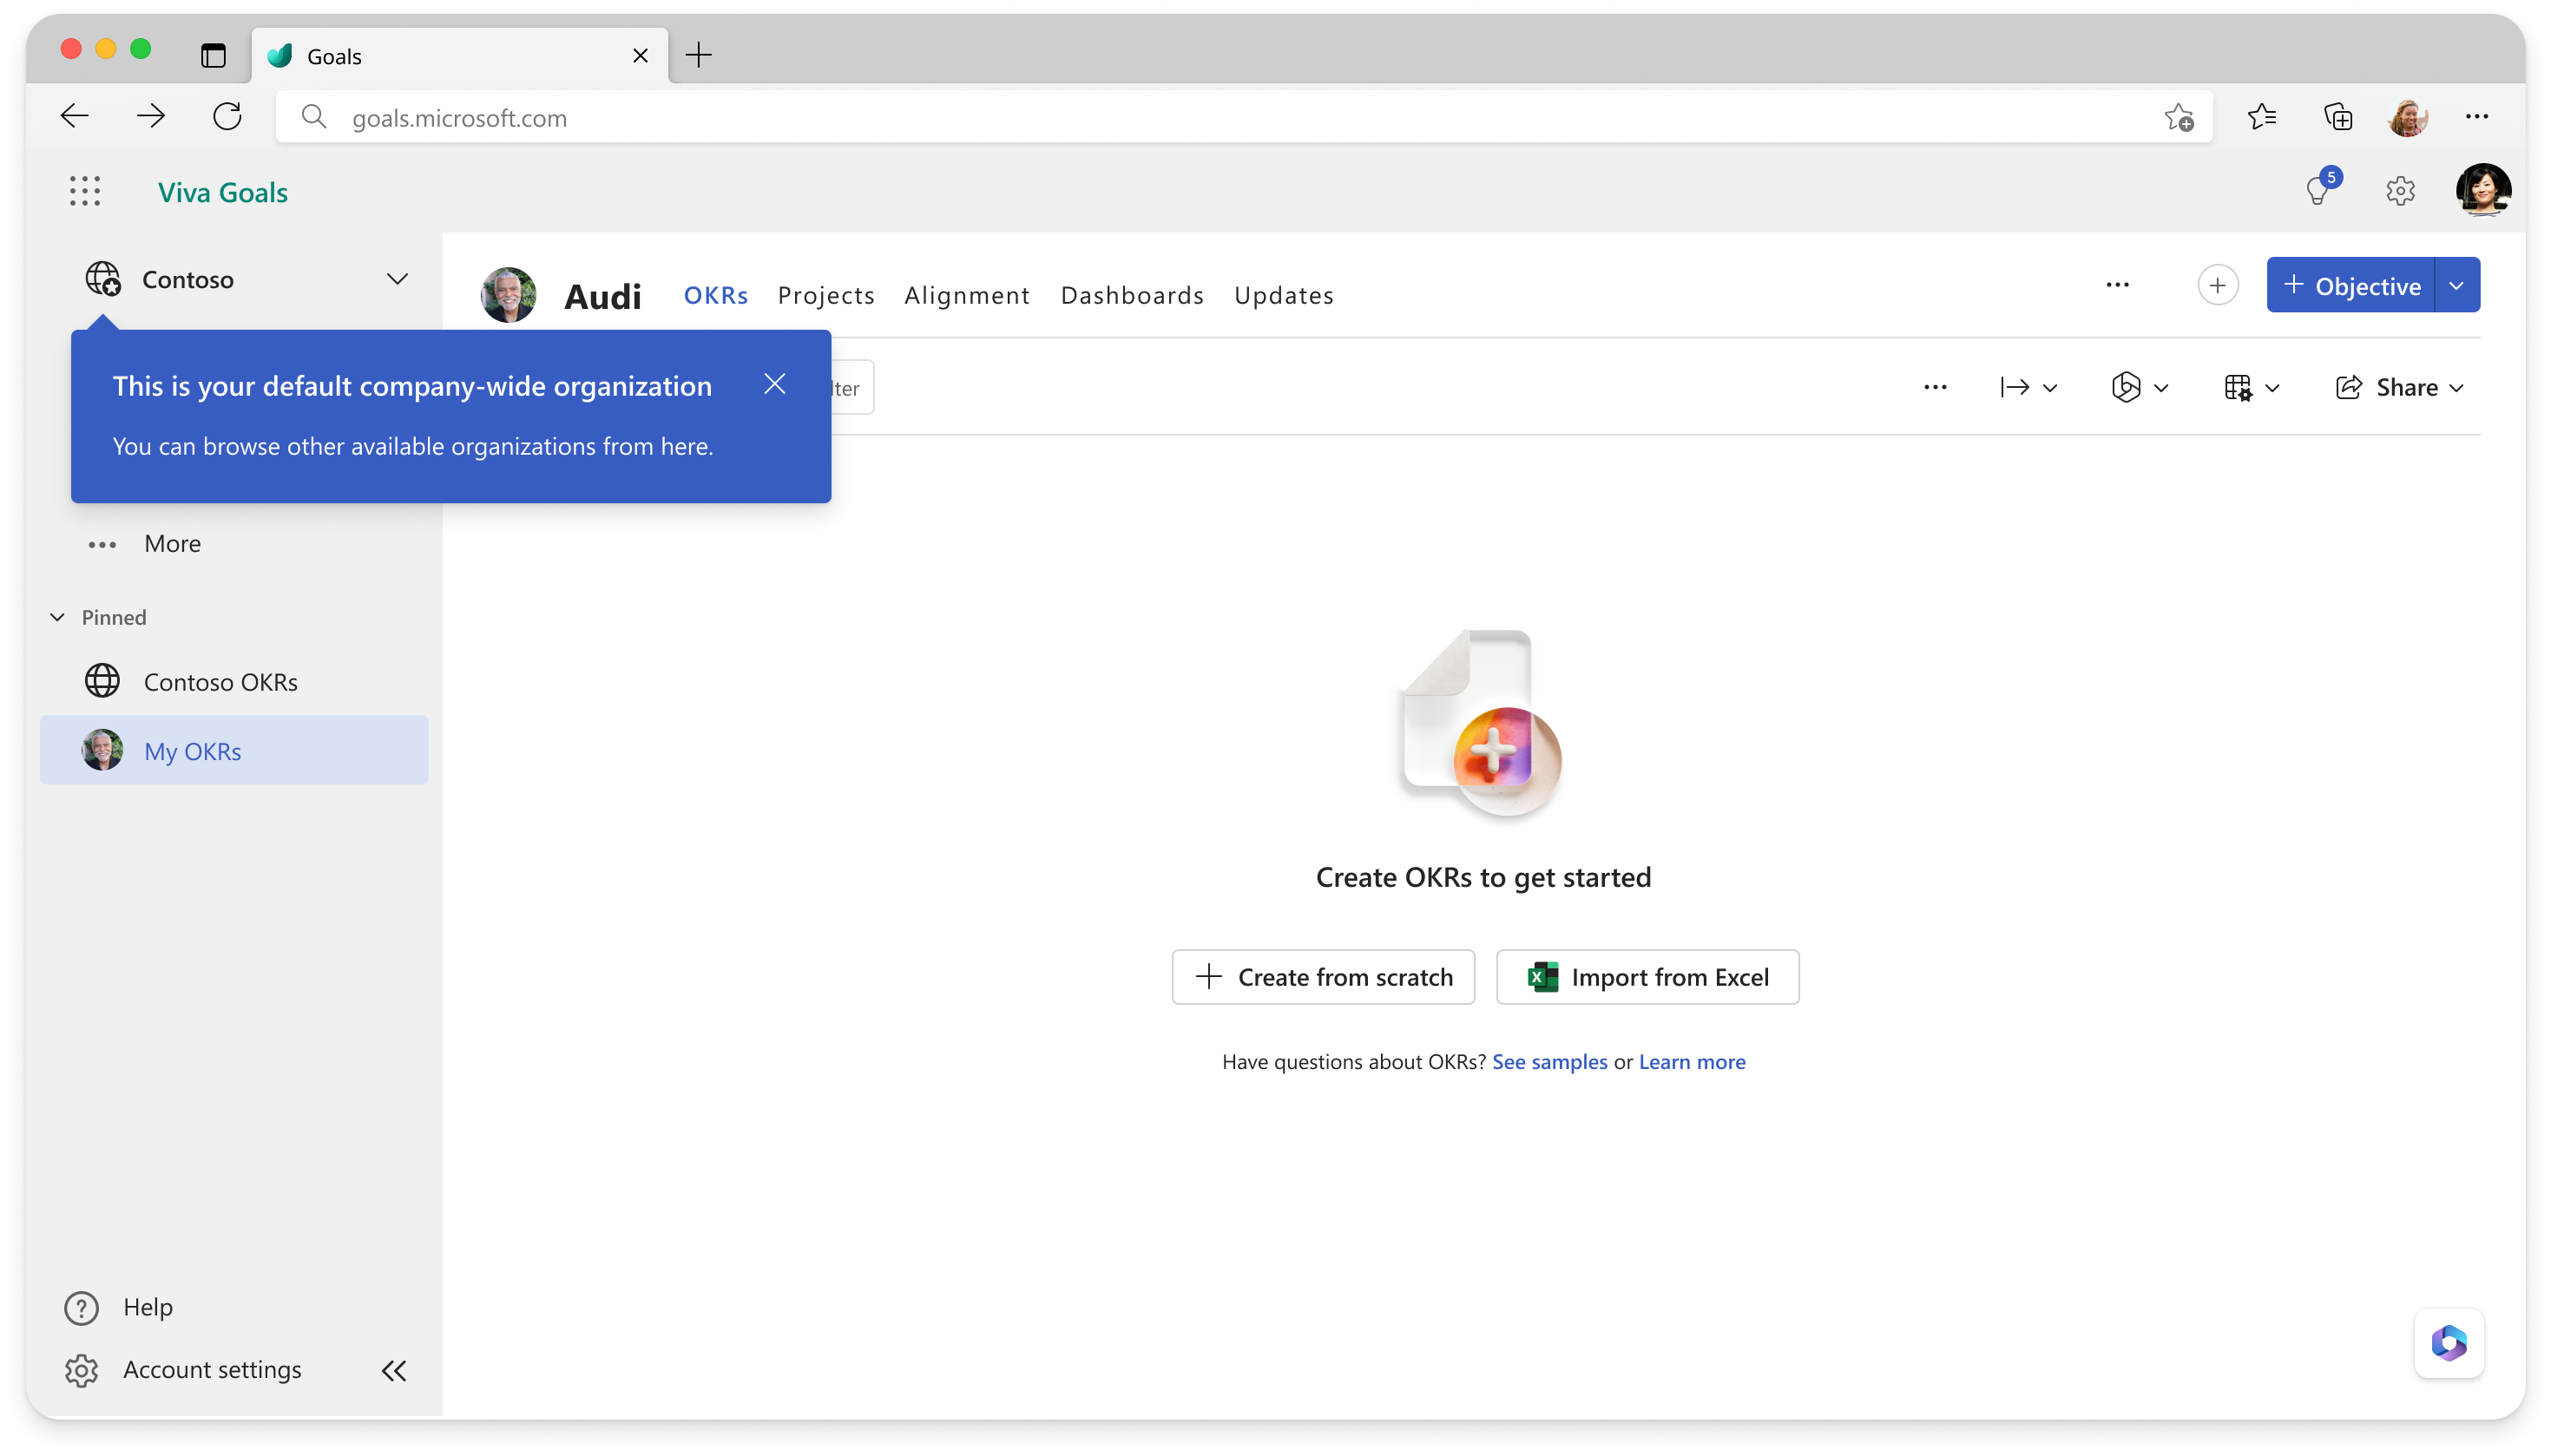Click the grid/apps launcher icon
This screenshot has height=1456, width=2551.
click(84, 191)
